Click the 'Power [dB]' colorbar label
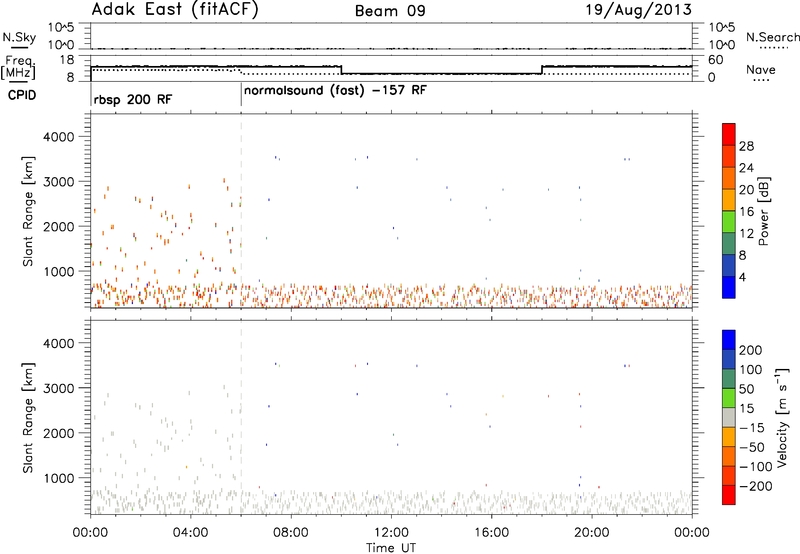Screen dimensions: 800x554 tap(763, 211)
